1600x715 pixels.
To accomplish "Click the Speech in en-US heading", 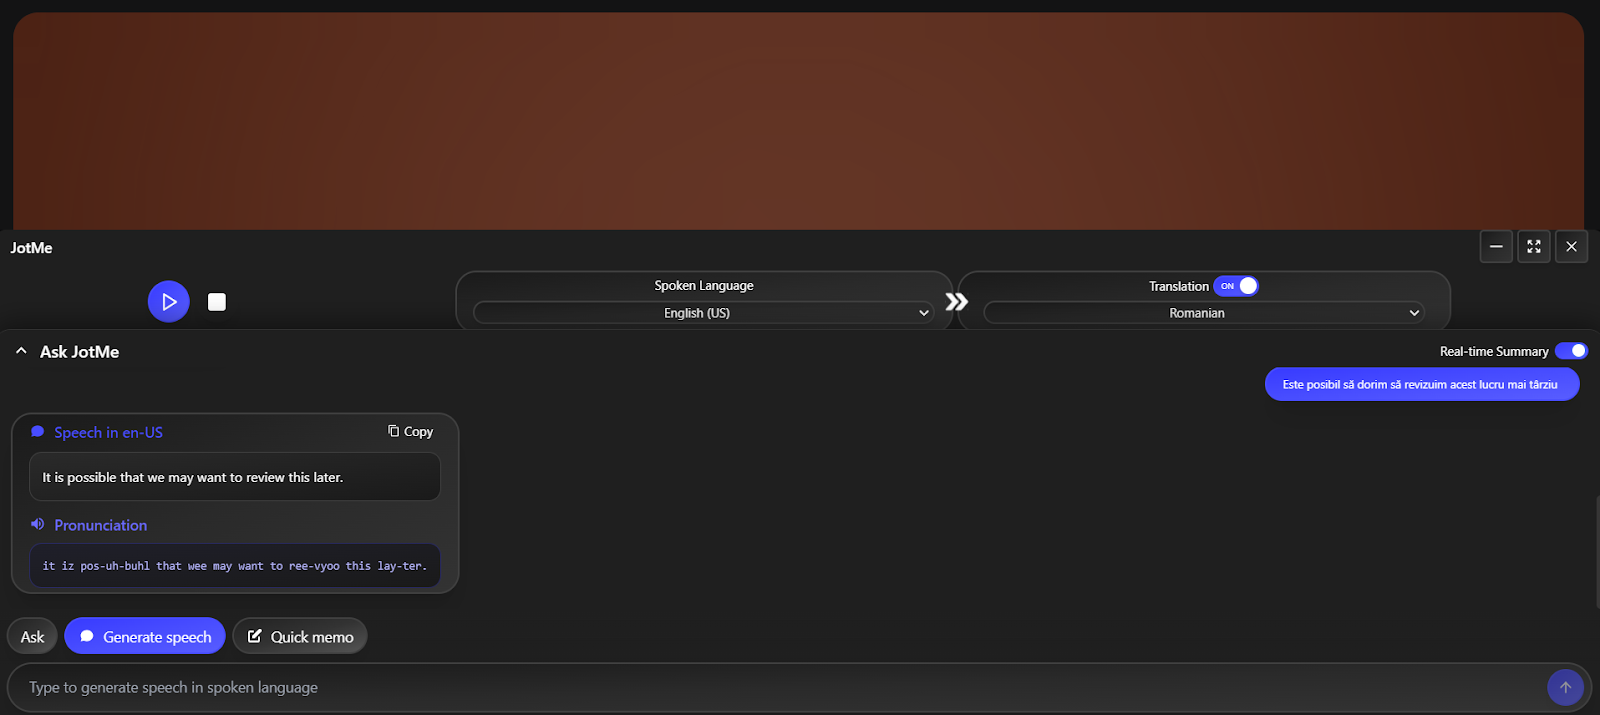I will [x=108, y=433].
